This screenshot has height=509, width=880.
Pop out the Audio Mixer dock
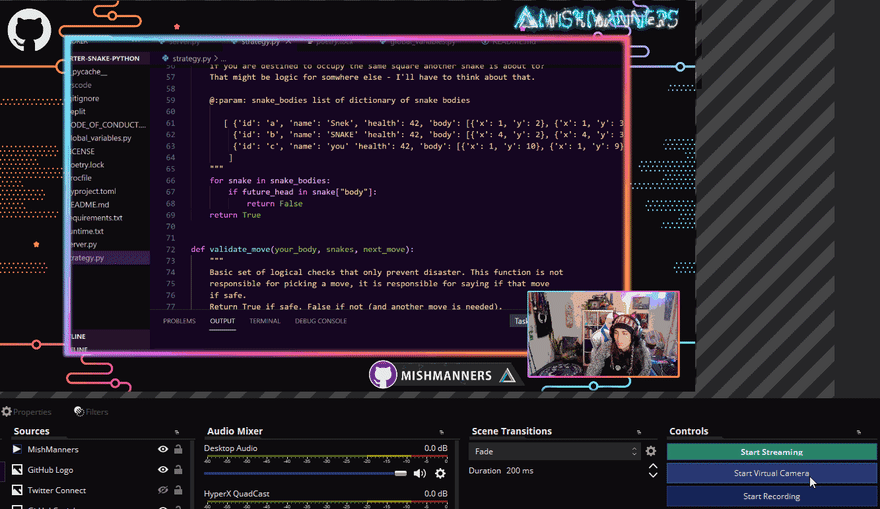point(442,432)
